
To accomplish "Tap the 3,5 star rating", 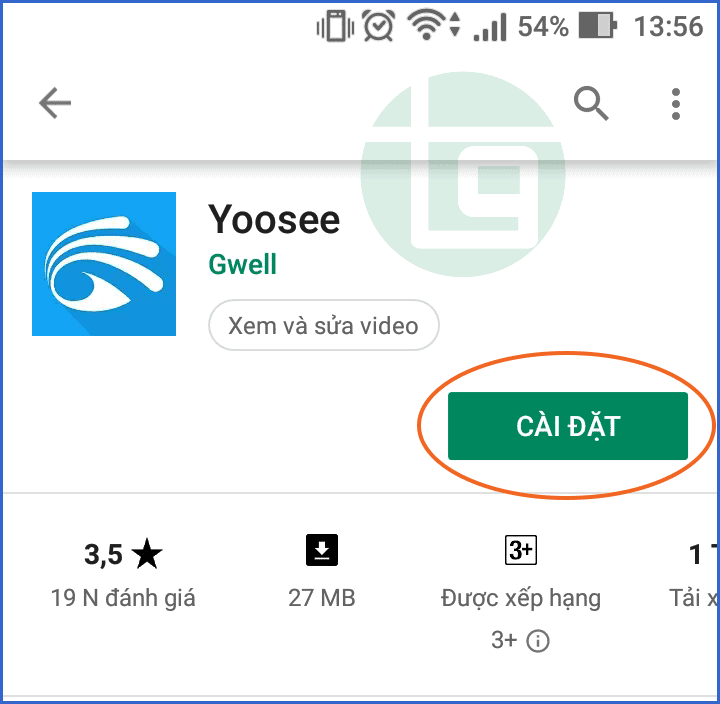I will click(x=123, y=554).
